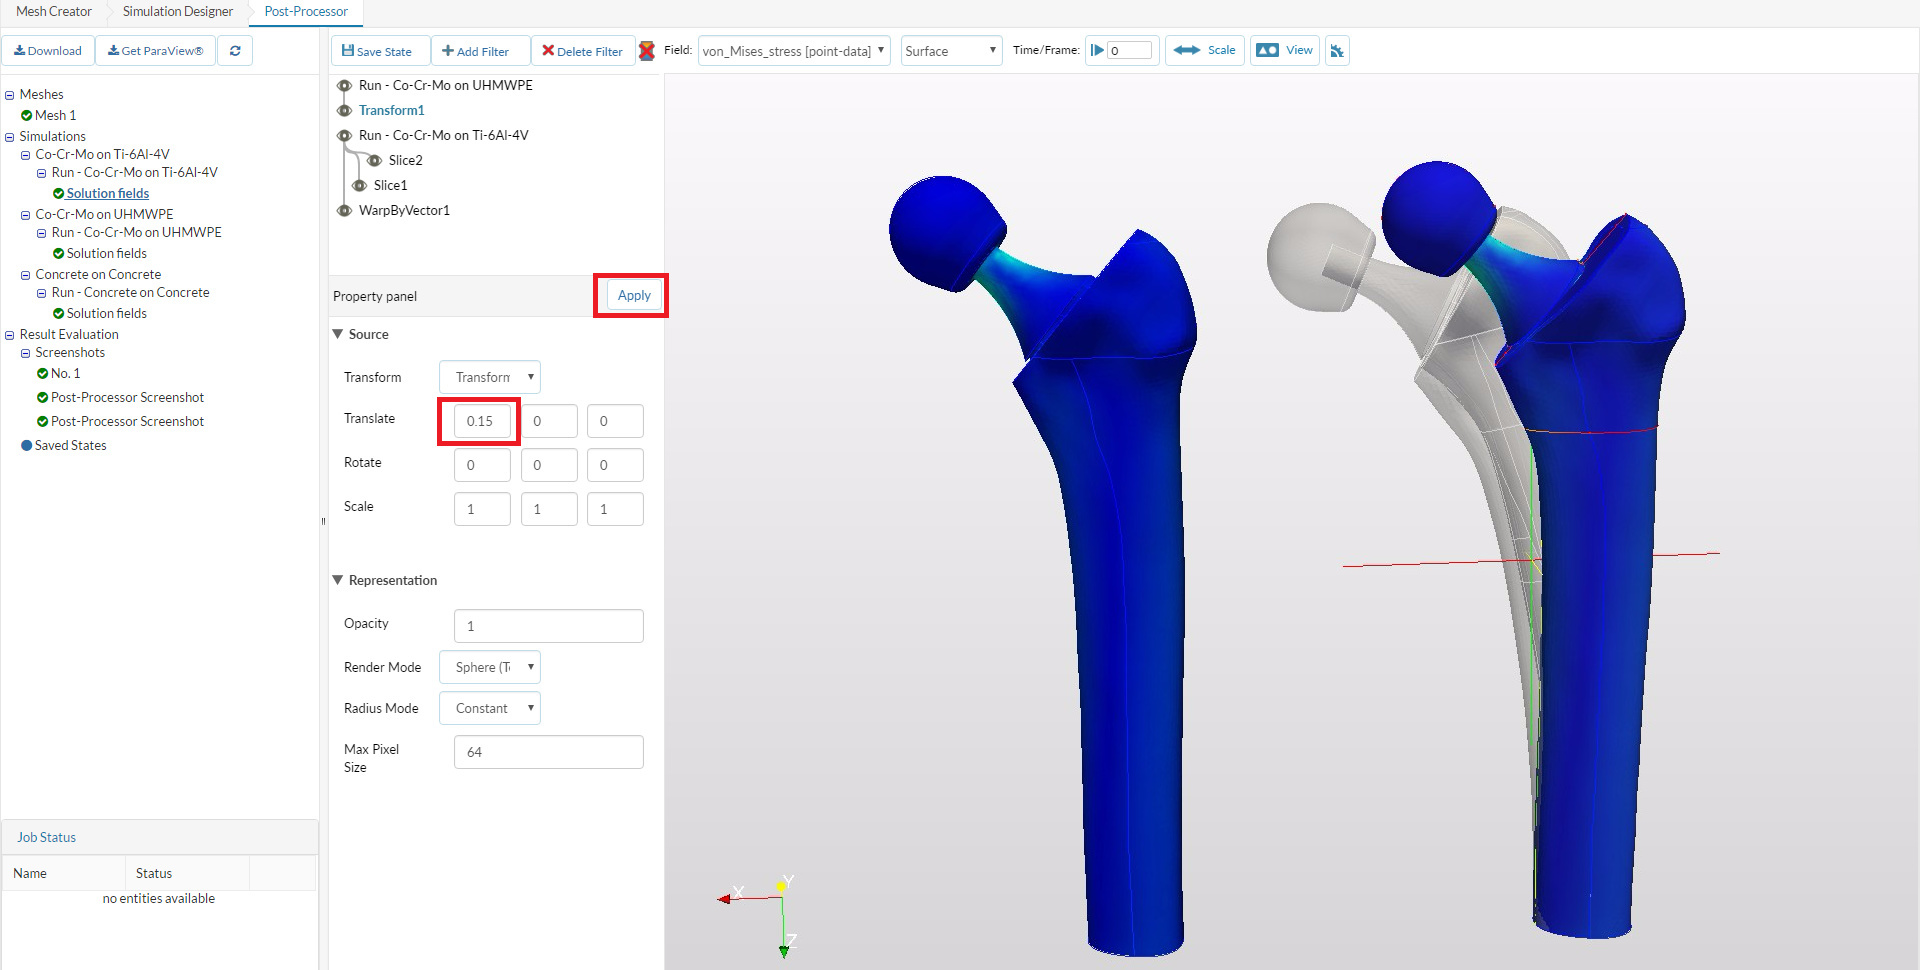Open the von_Mises_stress Field dropdown
This screenshot has width=1920, height=970.
tap(793, 51)
